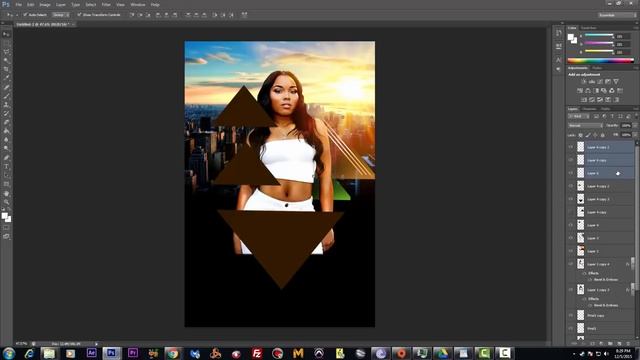Screen dimensions: 640x360
Task: Open the Essentials workspace dropdown
Action: (617, 15)
